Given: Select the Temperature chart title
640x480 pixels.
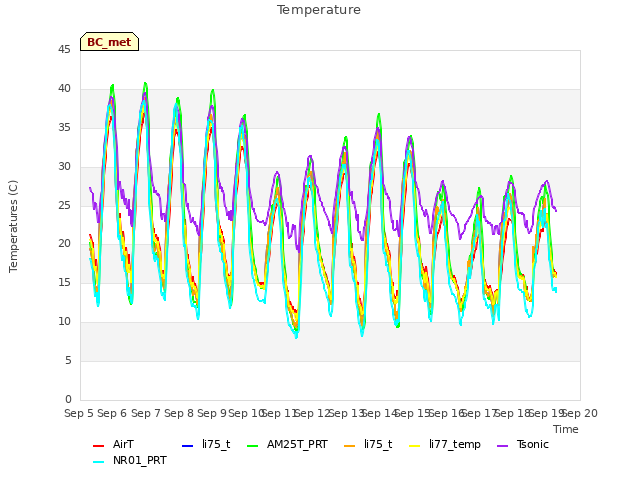Looking at the screenshot, I should click(x=319, y=10).
